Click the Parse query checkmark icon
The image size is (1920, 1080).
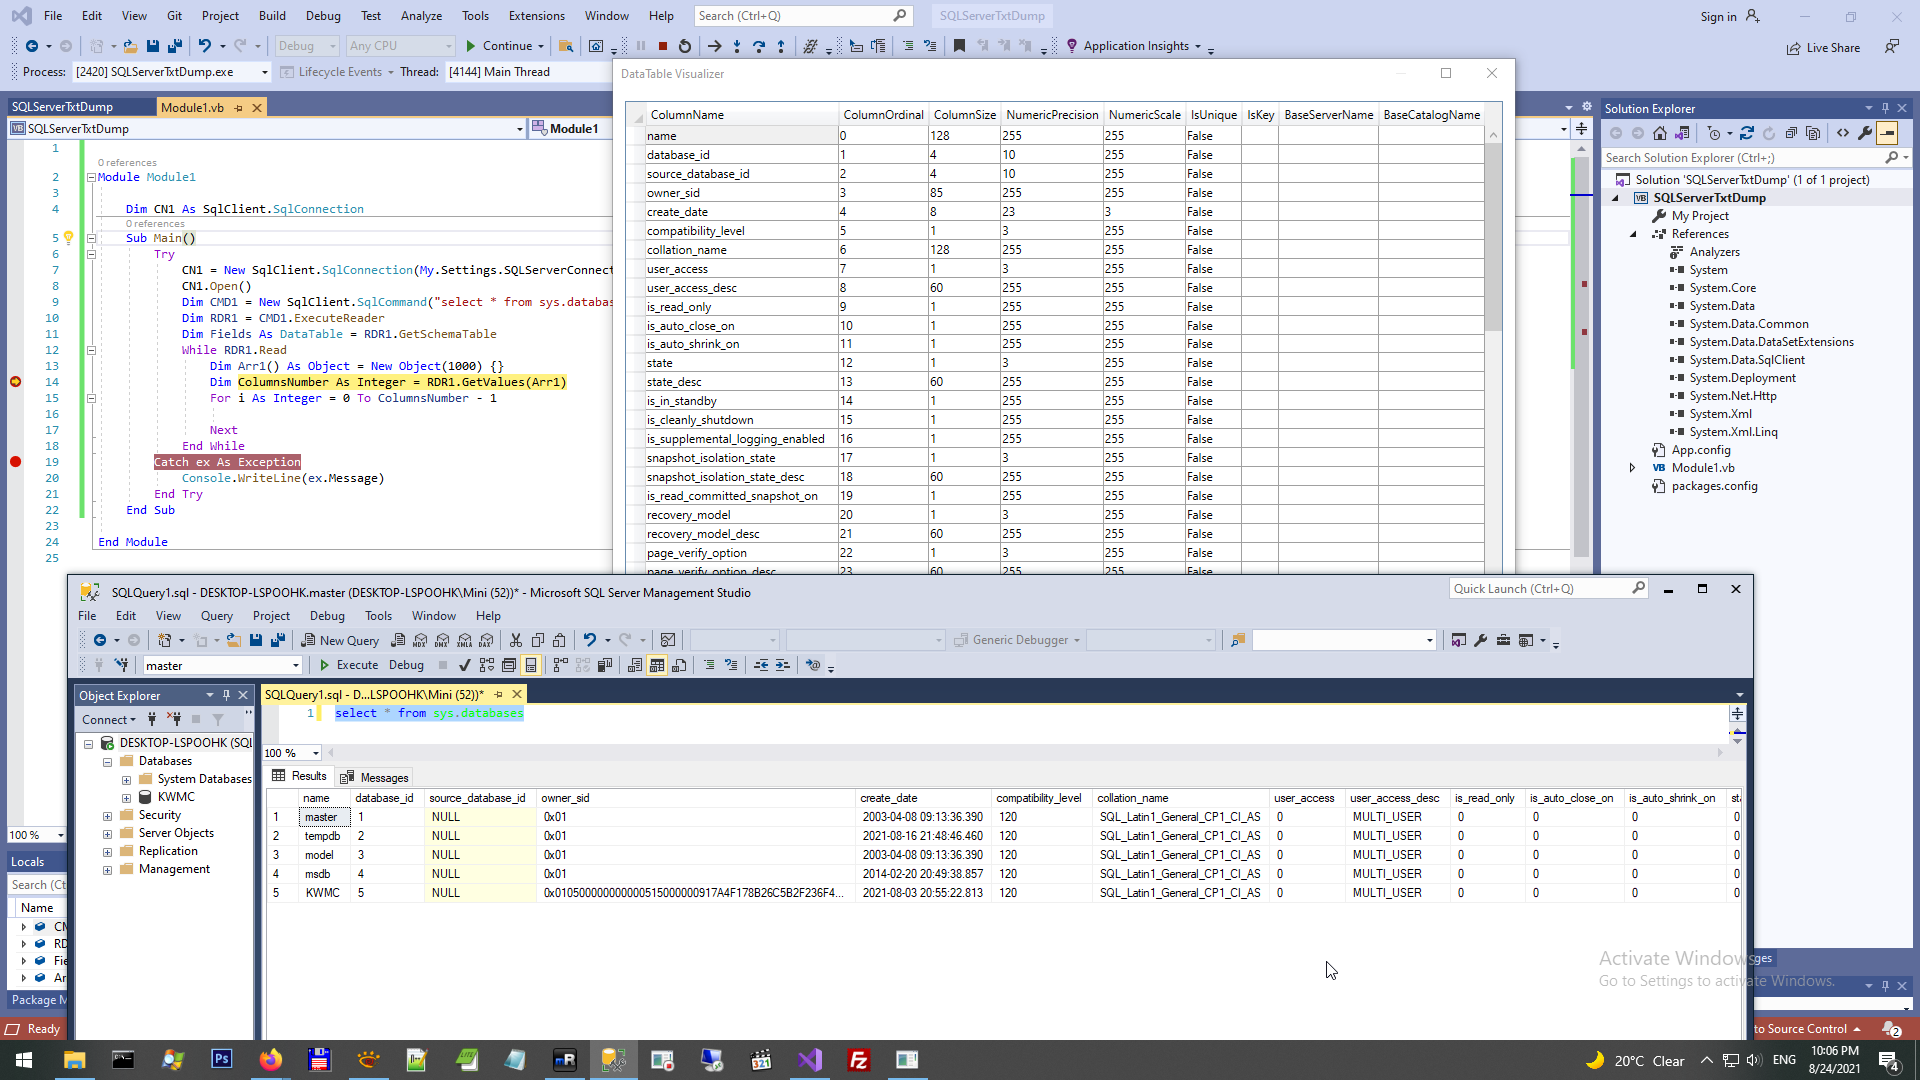tap(464, 665)
